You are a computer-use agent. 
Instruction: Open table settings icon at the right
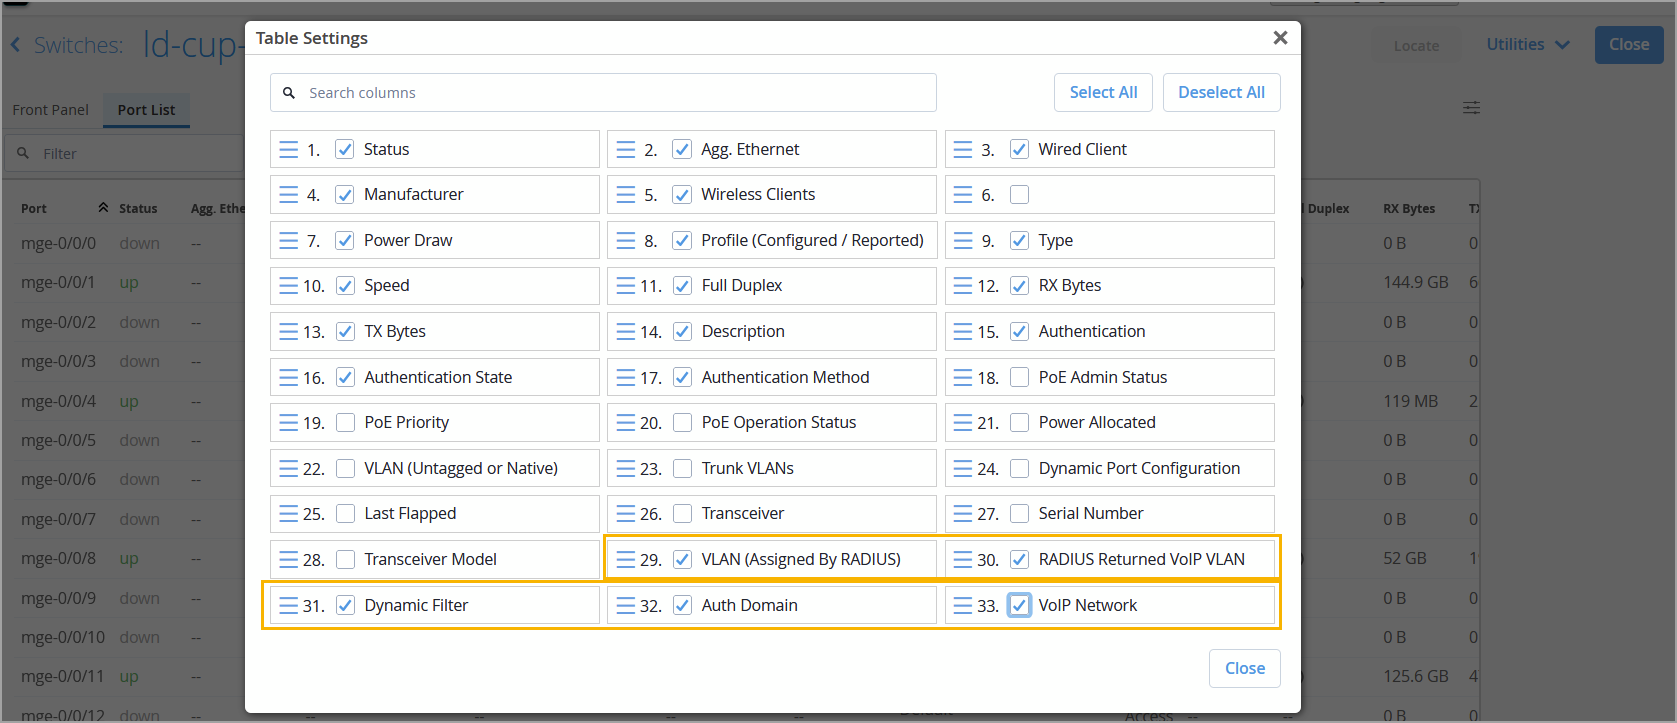point(1471,108)
